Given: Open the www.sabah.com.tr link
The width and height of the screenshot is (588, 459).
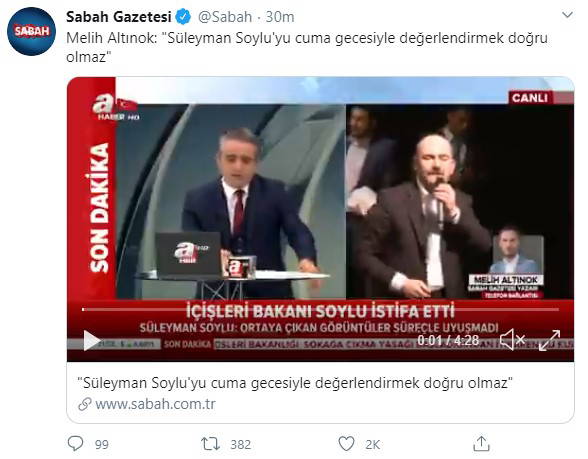Looking at the screenshot, I should pyautogui.click(x=155, y=404).
